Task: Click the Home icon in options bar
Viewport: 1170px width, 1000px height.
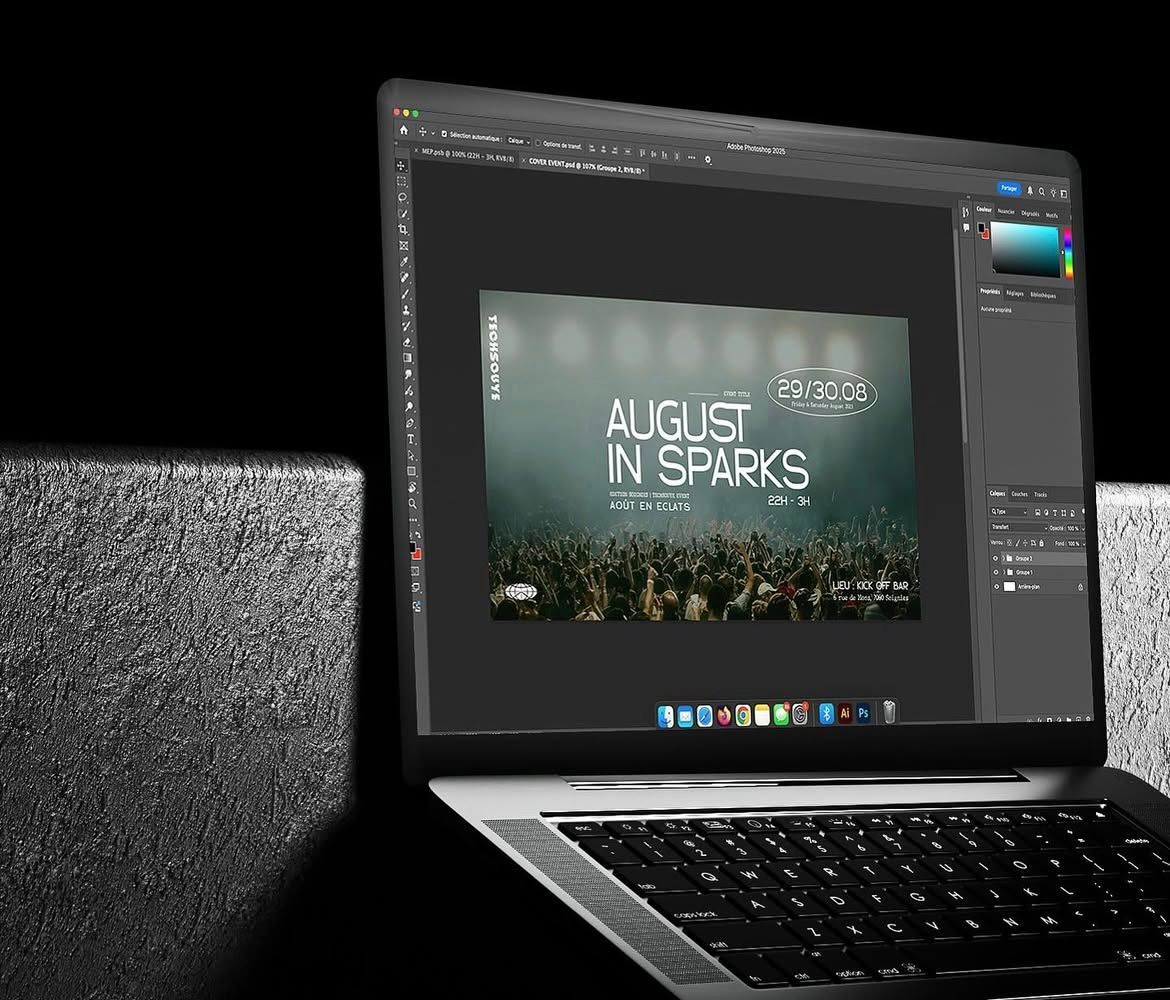Action: tap(404, 130)
